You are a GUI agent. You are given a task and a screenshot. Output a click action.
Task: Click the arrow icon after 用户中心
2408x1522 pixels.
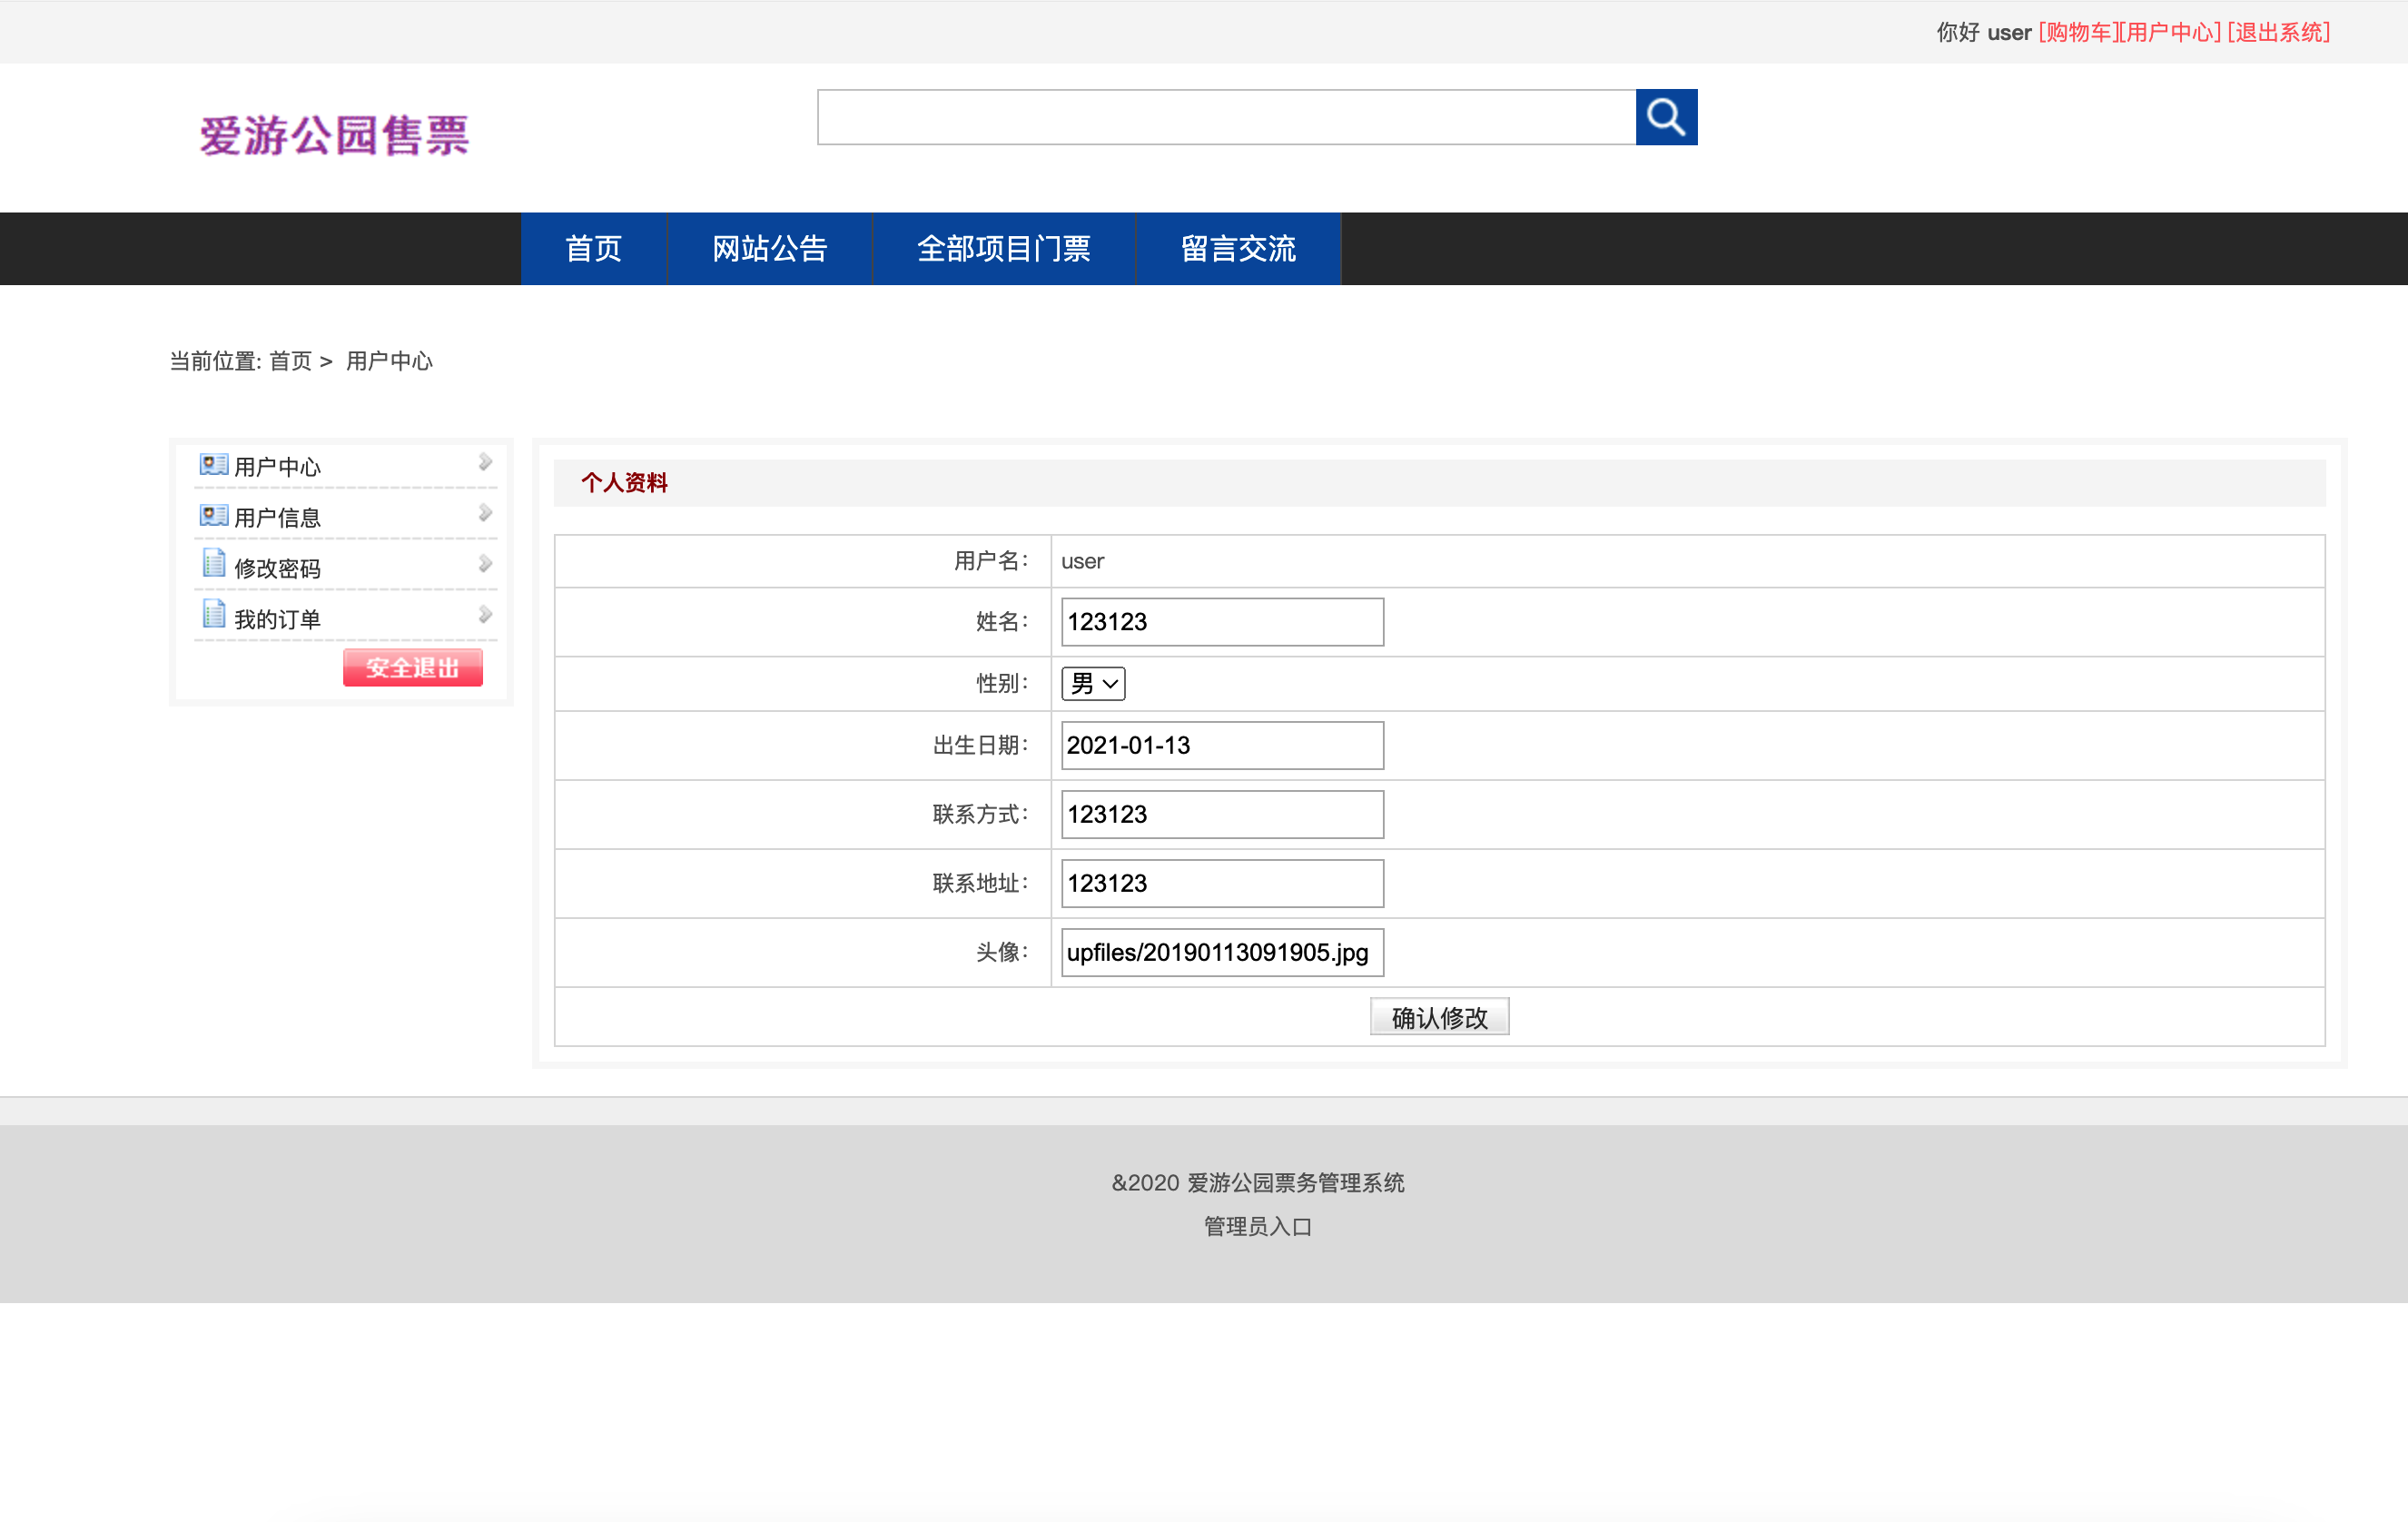coord(485,461)
